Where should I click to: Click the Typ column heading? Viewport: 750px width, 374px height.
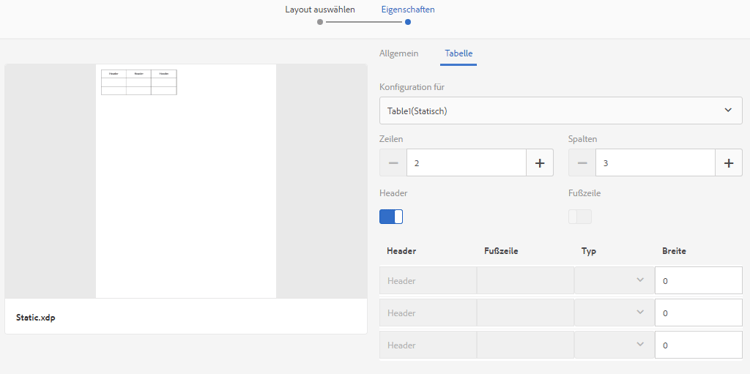(589, 251)
